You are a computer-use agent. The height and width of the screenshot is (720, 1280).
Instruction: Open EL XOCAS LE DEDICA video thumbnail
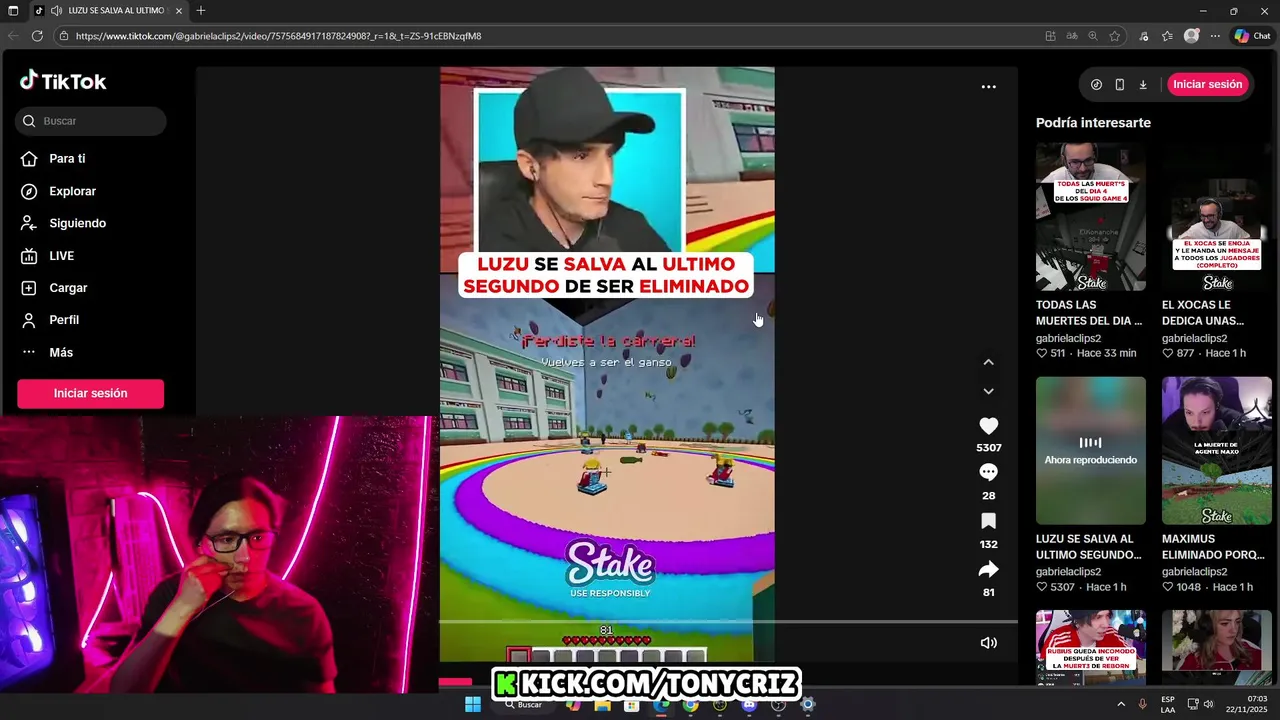click(x=1217, y=217)
